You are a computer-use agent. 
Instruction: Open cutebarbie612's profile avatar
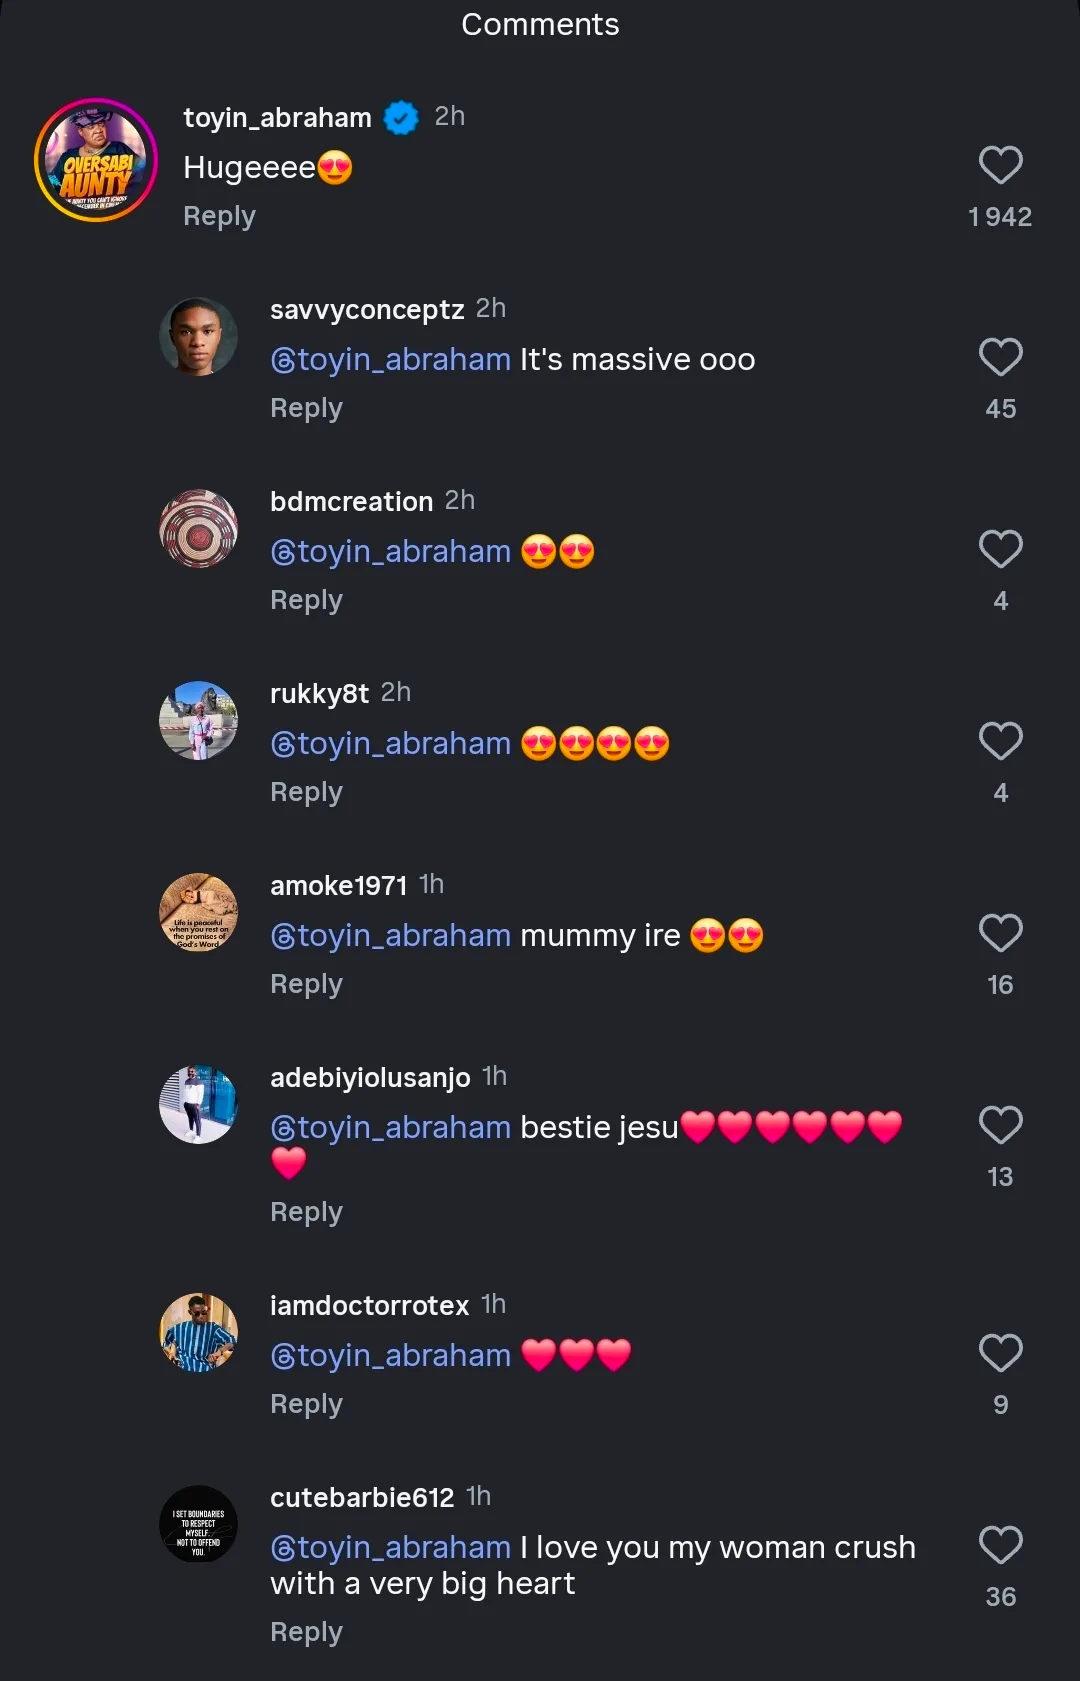coord(199,1525)
